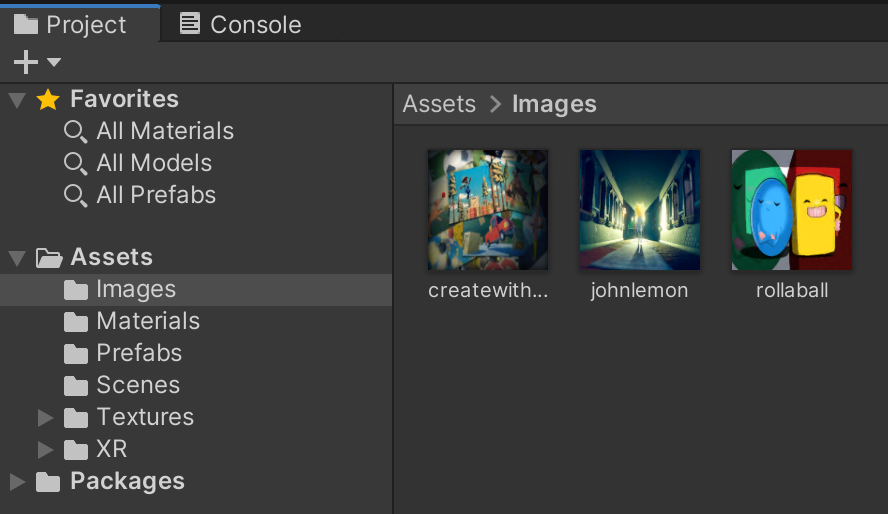This screenshot has width=888, height=514.
Task: Expand the Packages section arrow
Action: point(17,482)
